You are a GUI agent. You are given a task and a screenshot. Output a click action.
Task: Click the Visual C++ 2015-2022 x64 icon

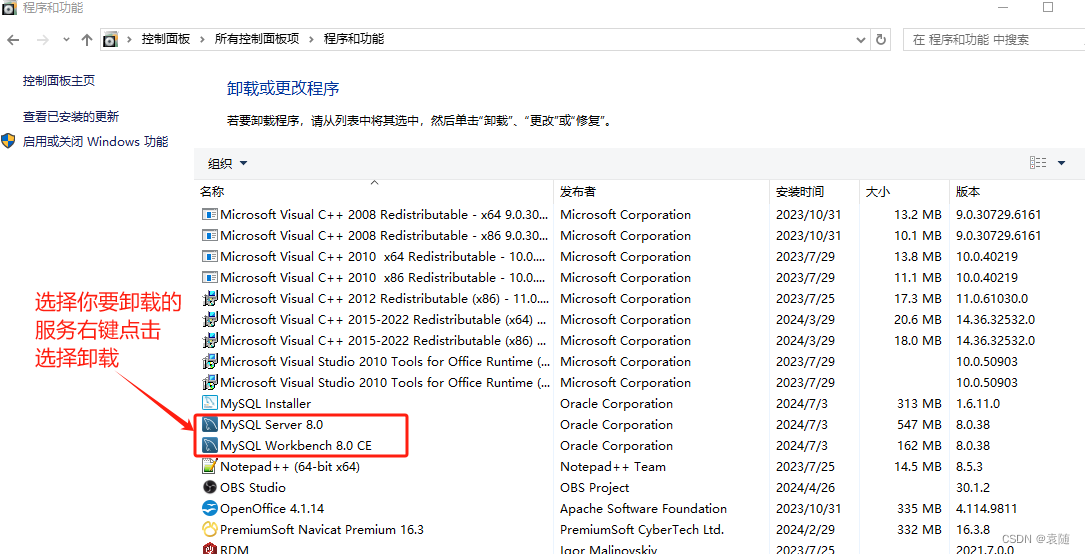210,320
